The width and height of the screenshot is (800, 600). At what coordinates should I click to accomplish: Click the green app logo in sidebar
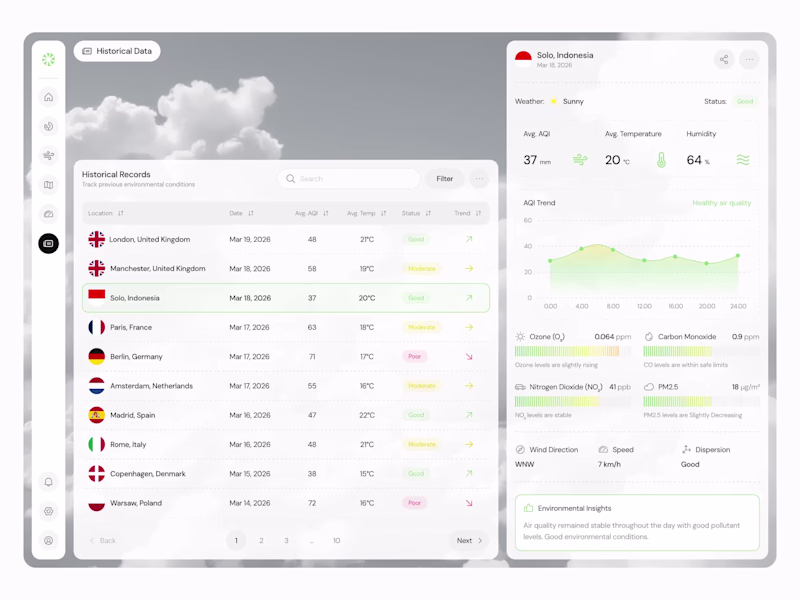48,60
